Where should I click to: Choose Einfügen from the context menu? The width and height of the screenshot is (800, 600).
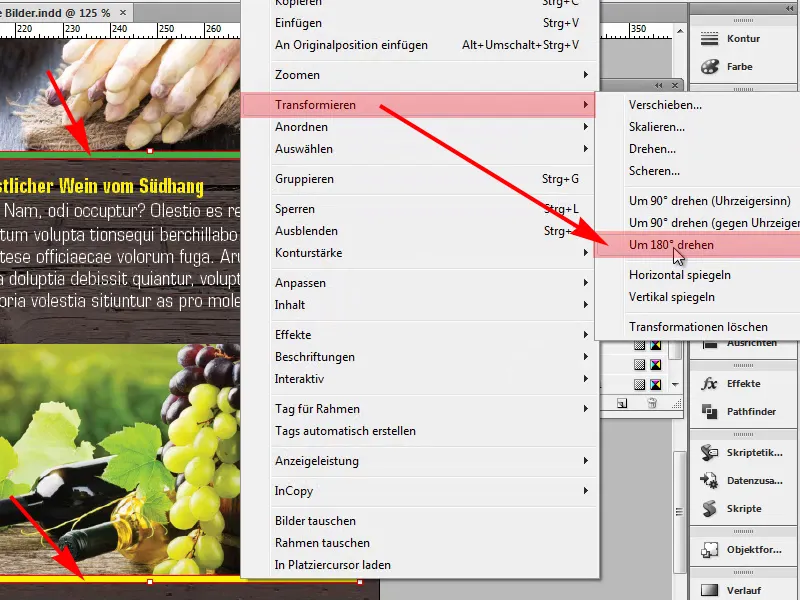(419, 23)
